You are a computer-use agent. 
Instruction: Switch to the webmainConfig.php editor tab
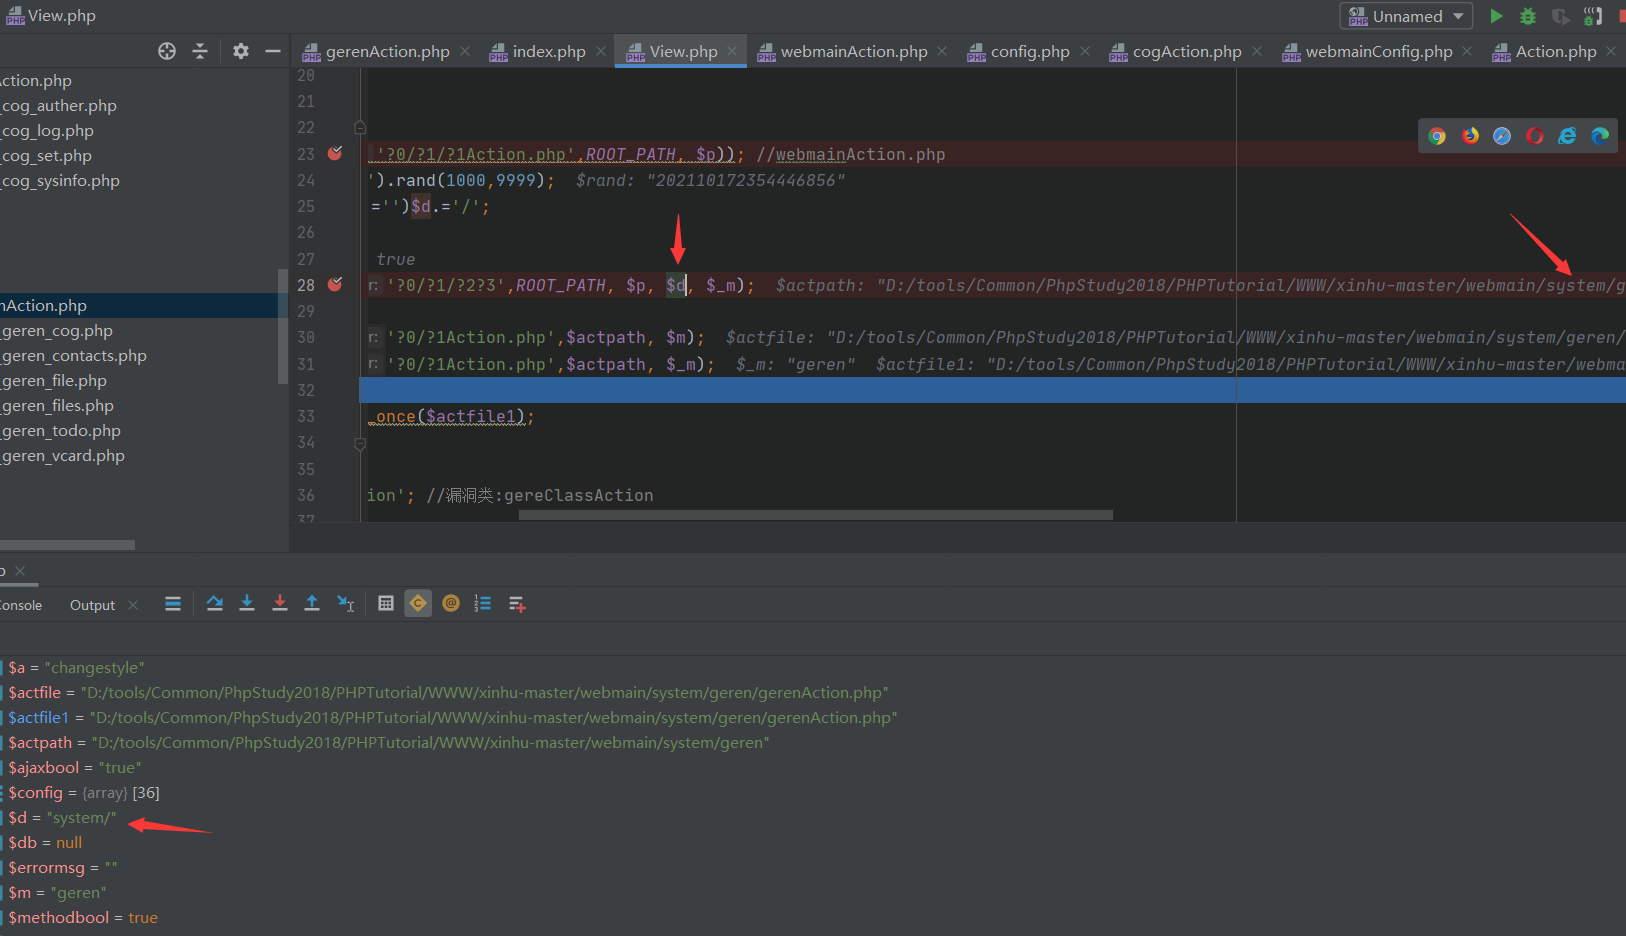pyautogui.click(x=1379, y=51)
